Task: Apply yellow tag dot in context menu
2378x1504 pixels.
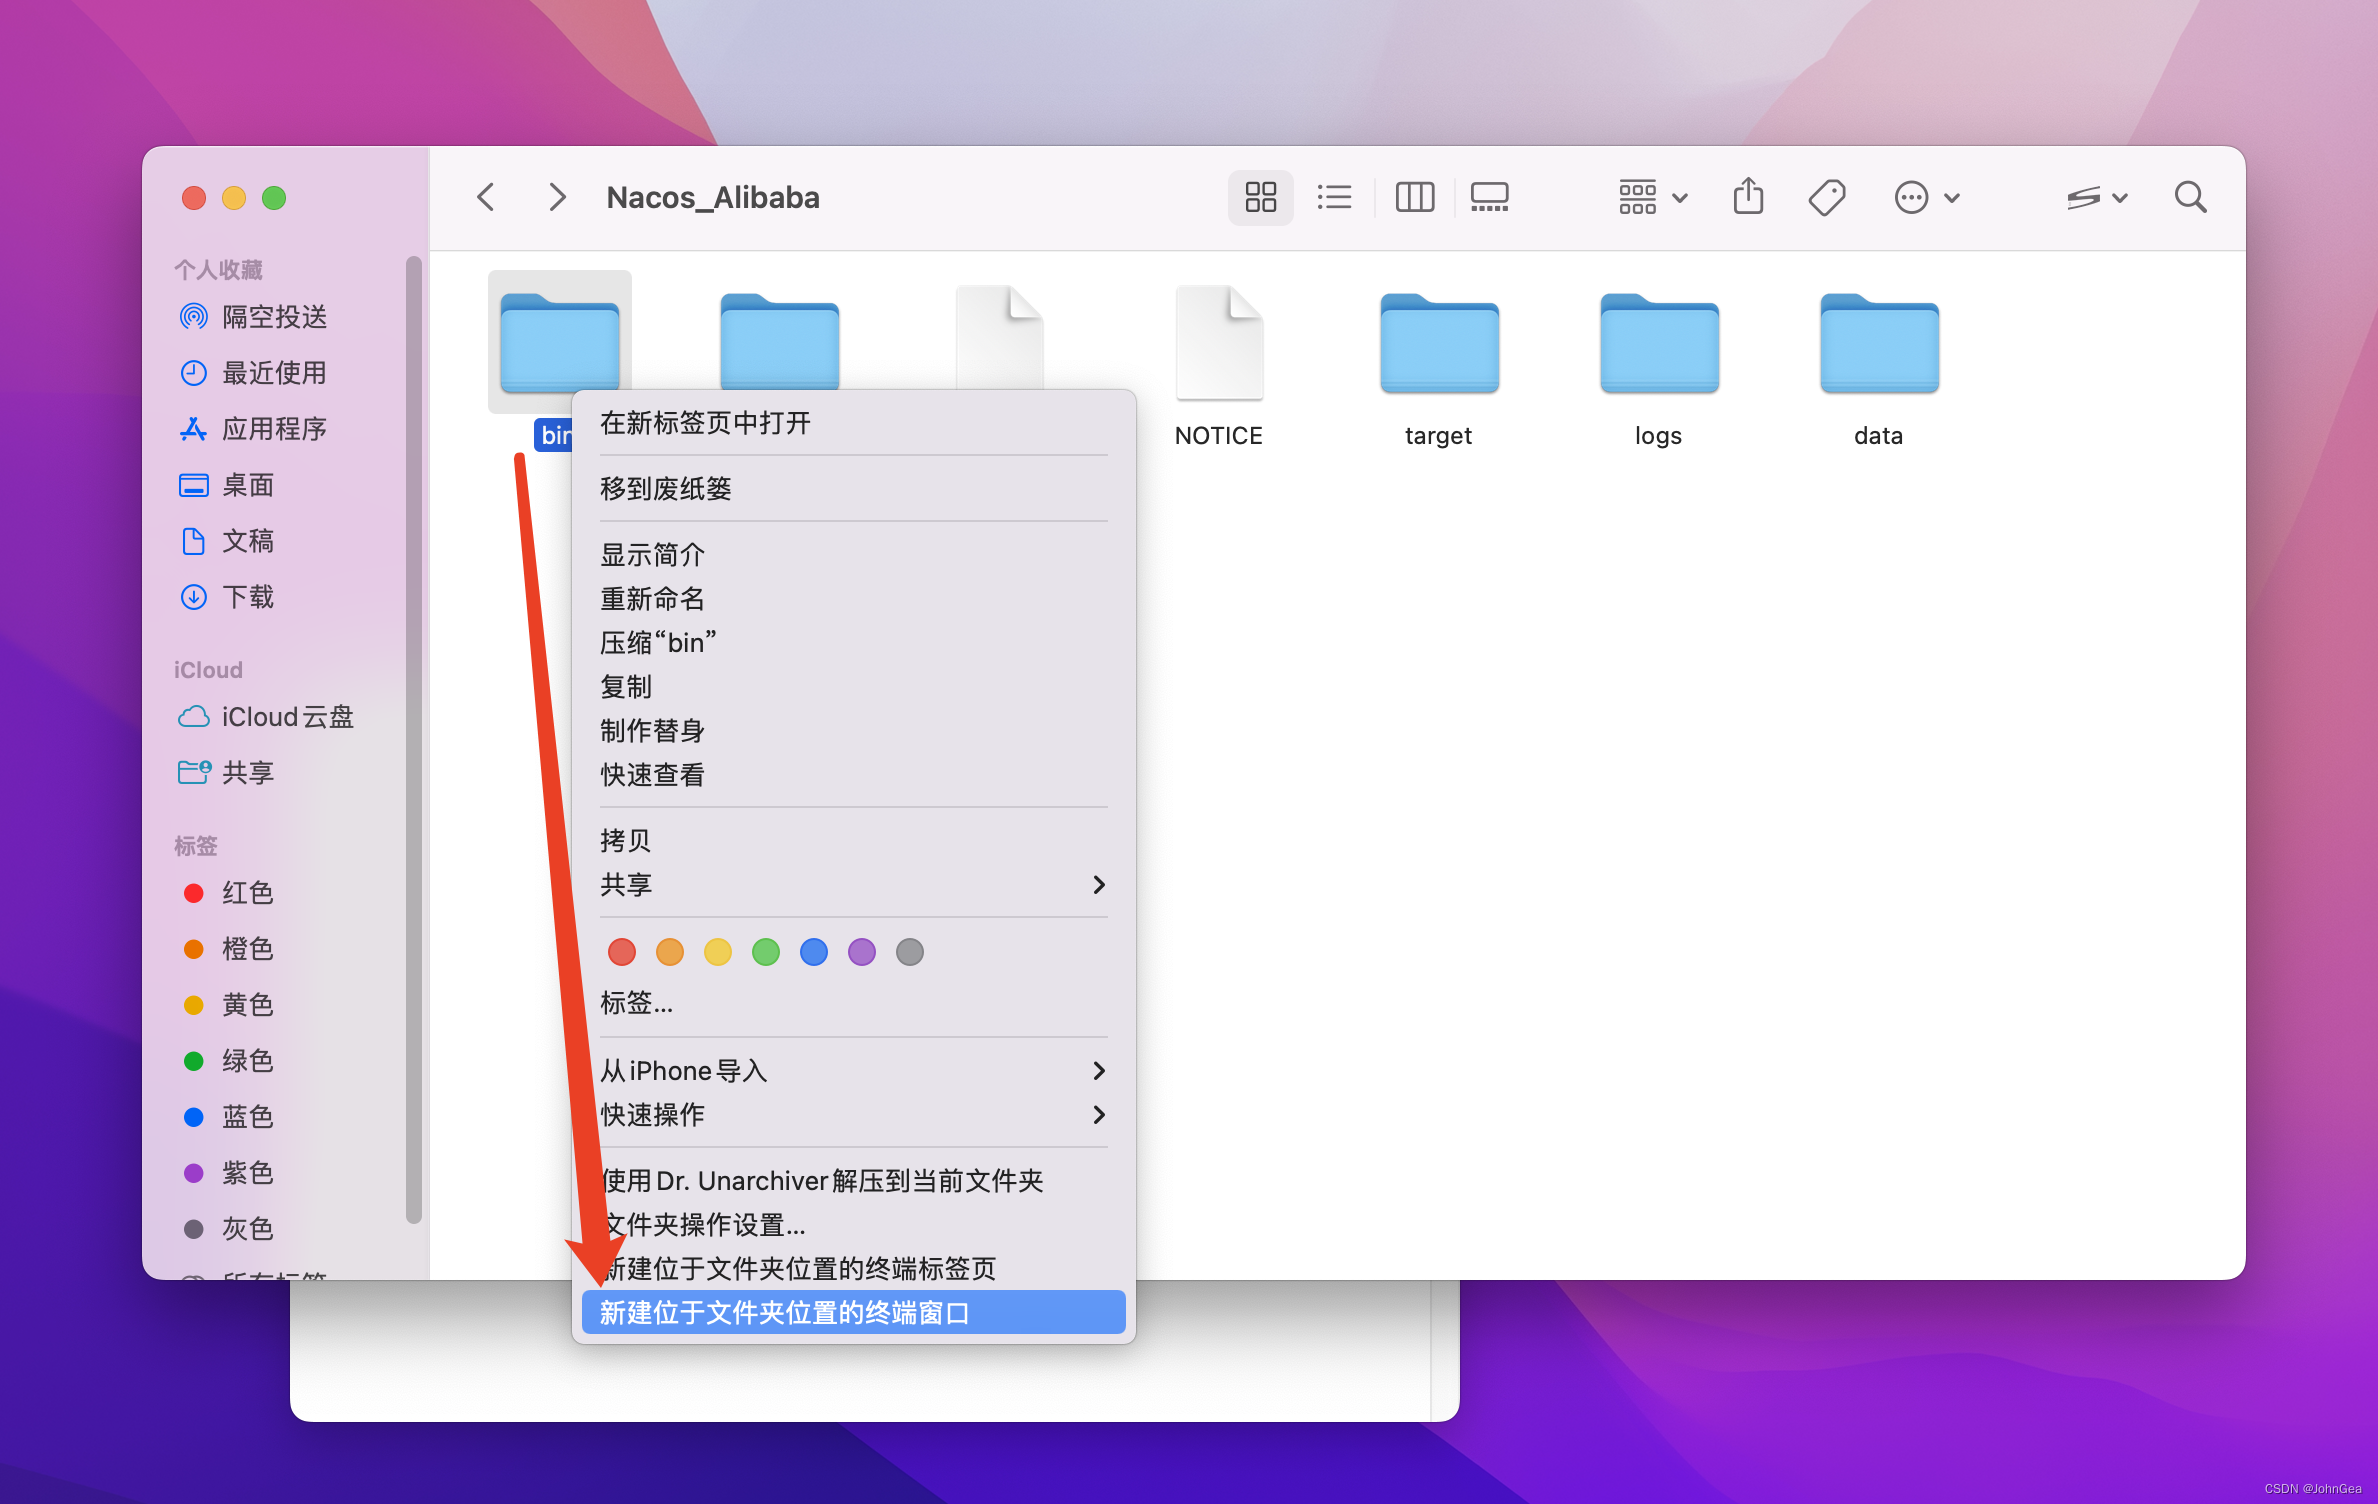Action: [x=717, y=952]
